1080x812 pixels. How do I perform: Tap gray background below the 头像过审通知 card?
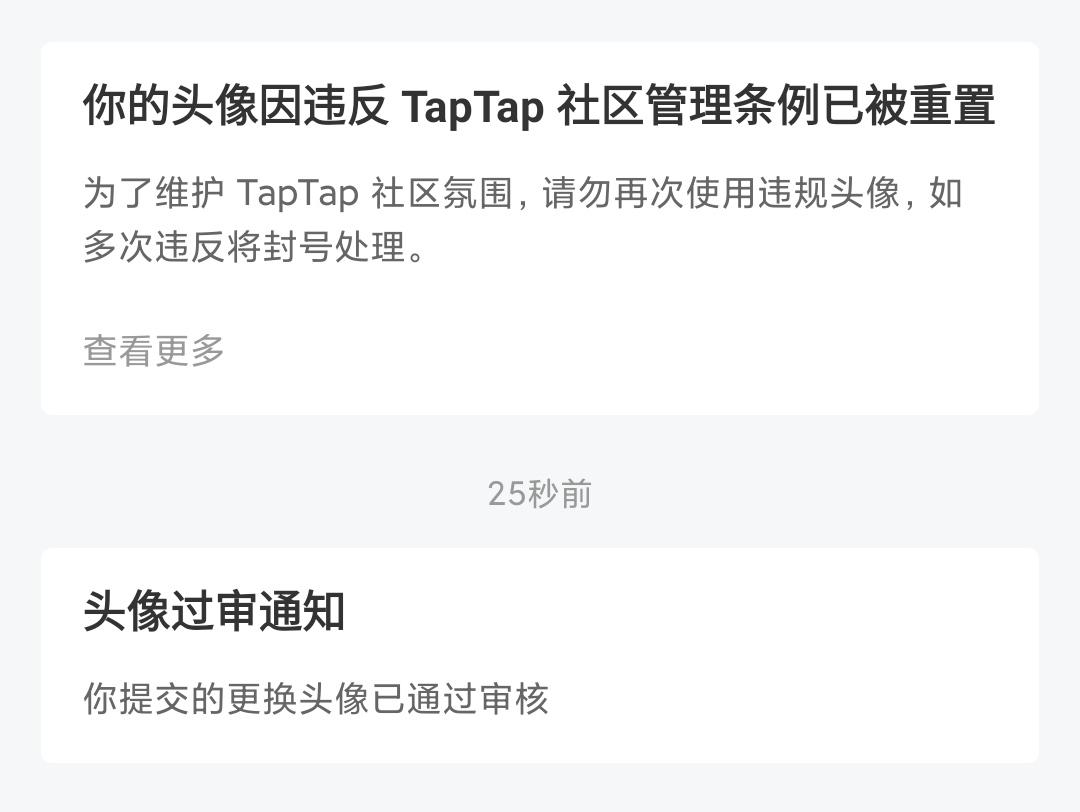coord(539,789)
